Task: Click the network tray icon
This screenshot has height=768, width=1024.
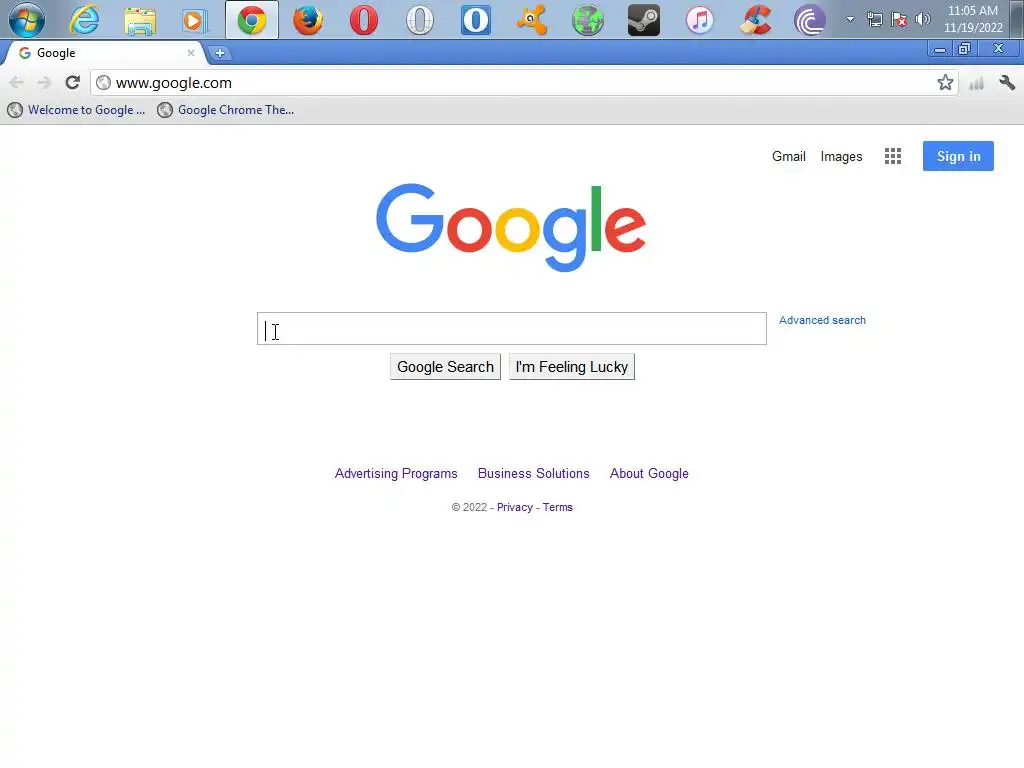Action: tap(875, 19)
